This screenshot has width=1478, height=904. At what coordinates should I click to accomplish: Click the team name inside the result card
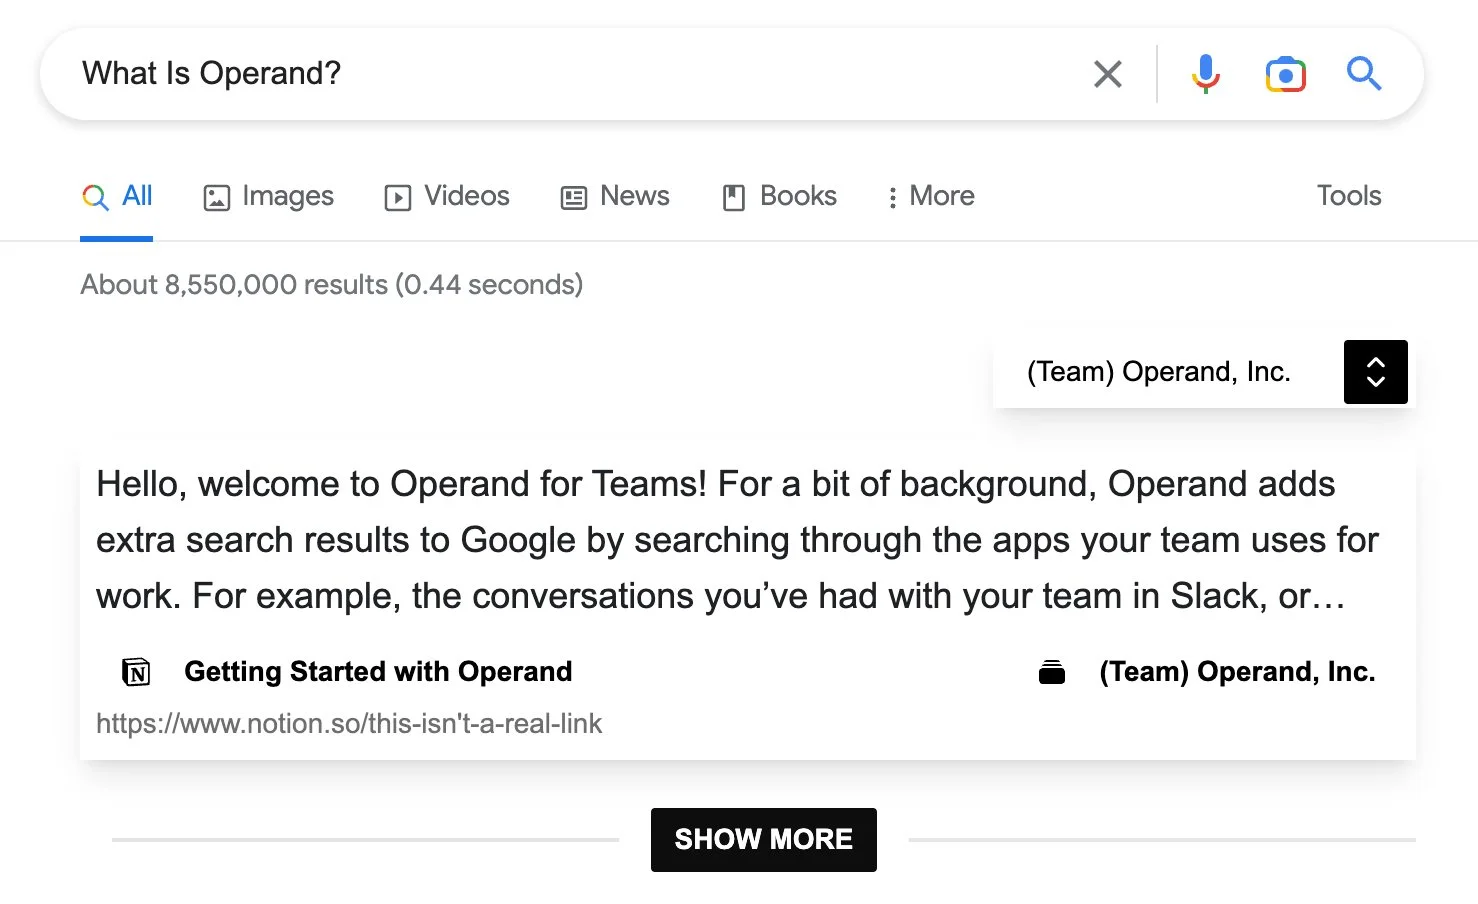point(1237,672)
